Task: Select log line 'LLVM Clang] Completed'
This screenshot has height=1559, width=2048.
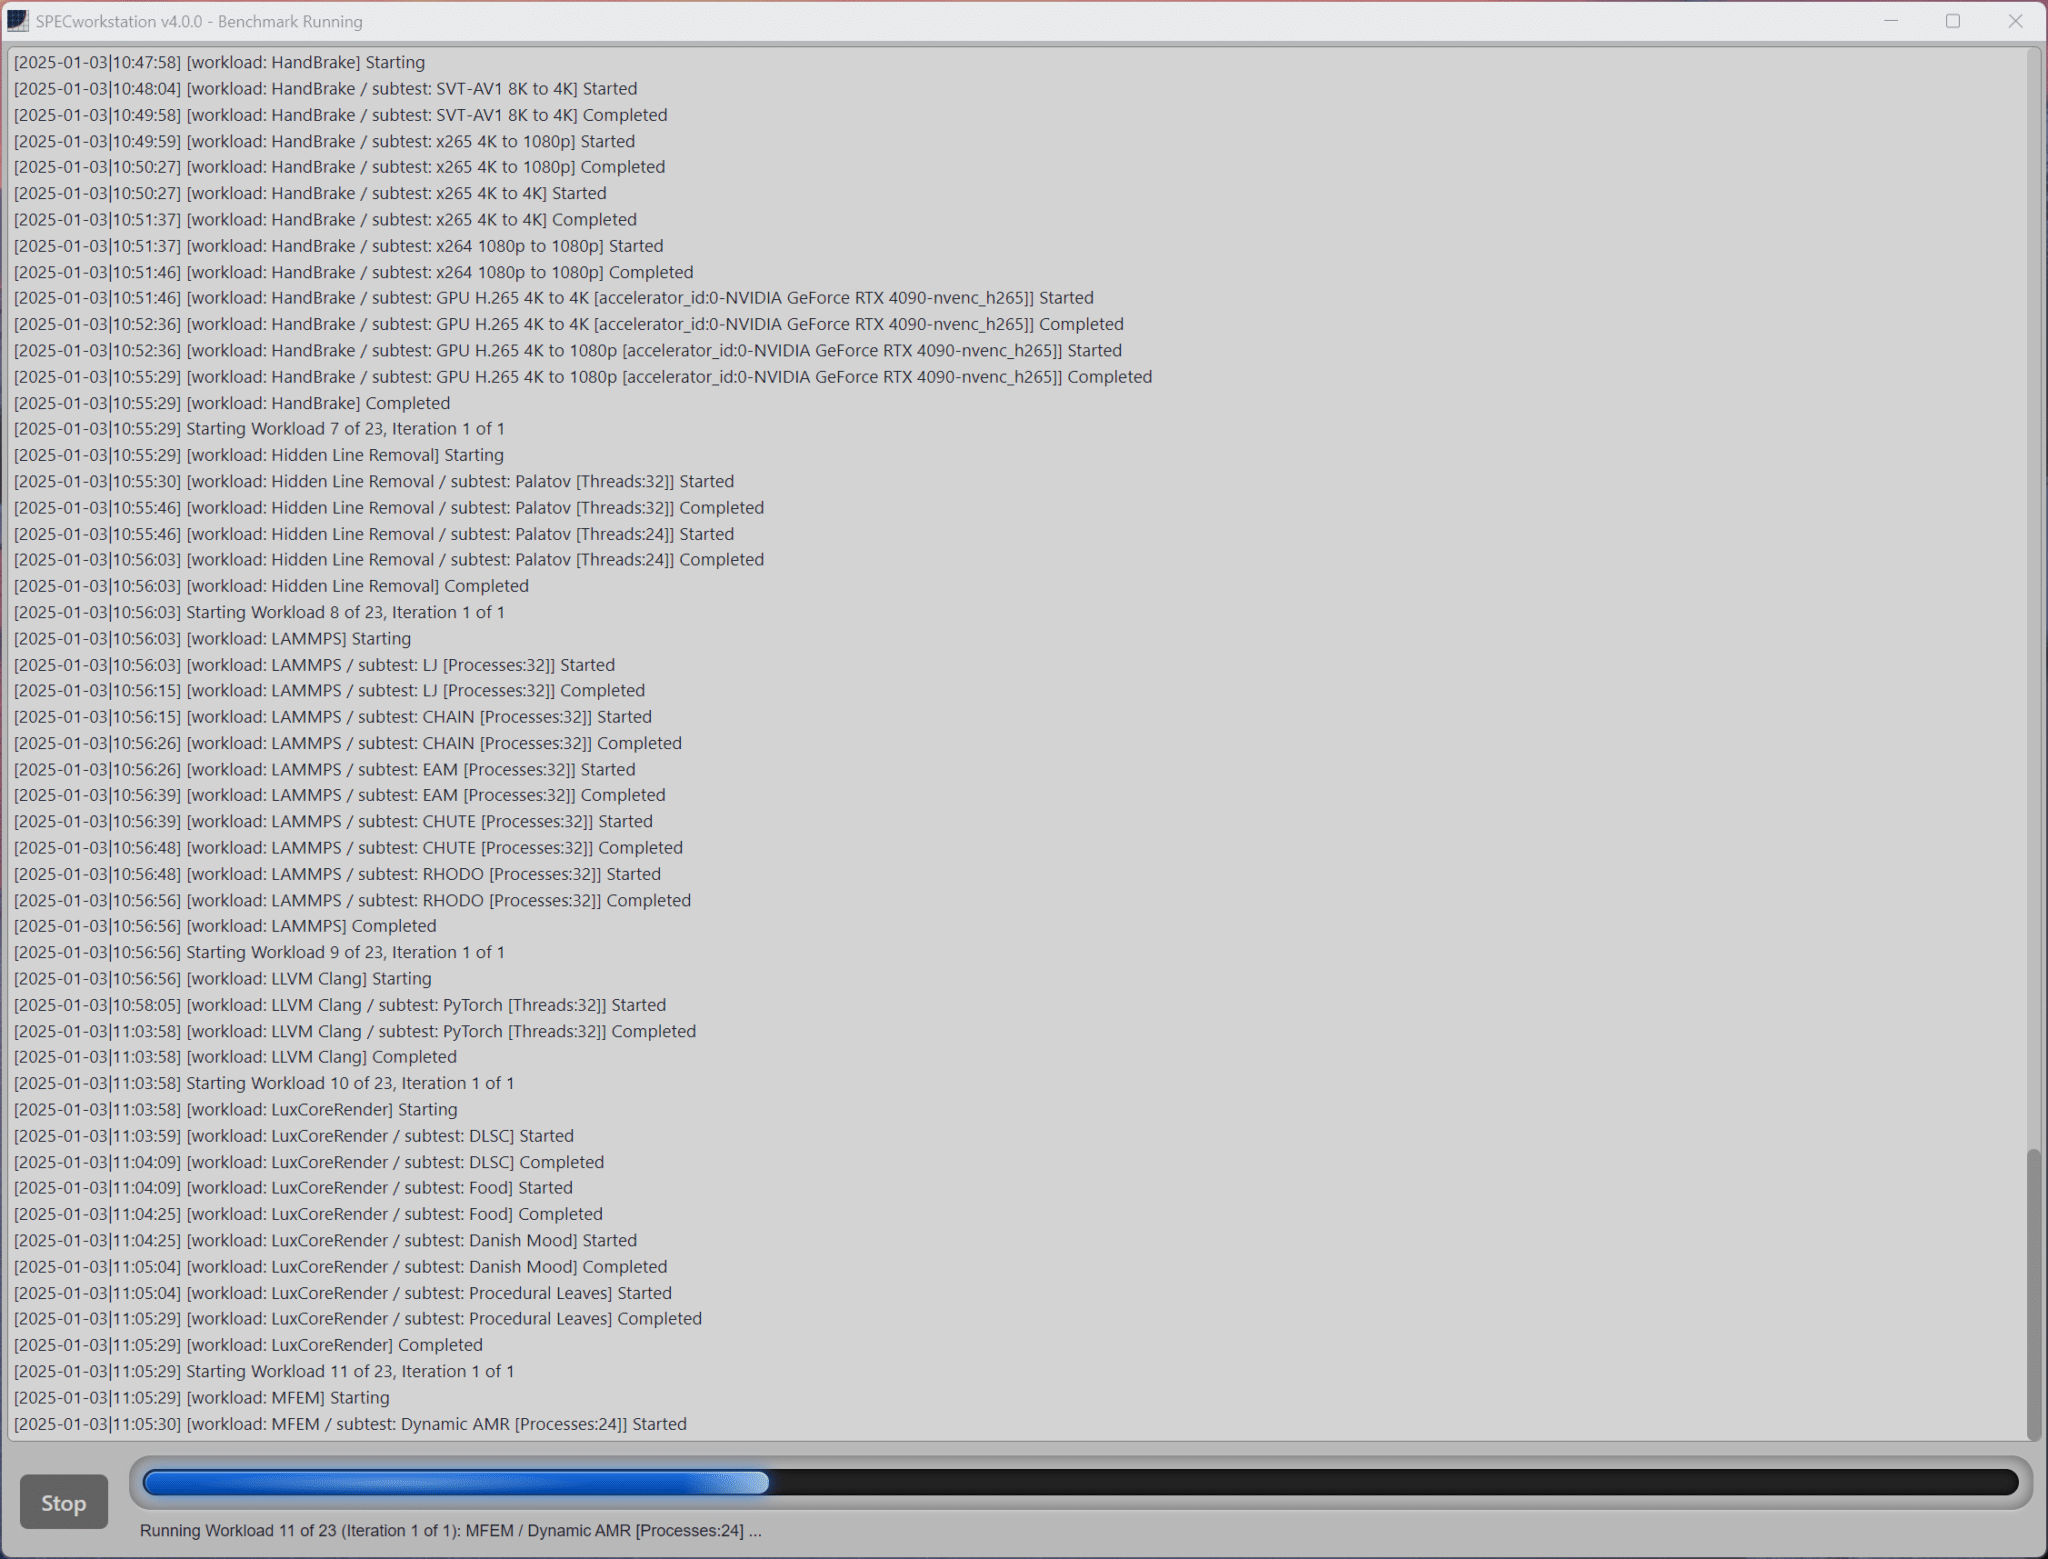Action: (235, 1057)
